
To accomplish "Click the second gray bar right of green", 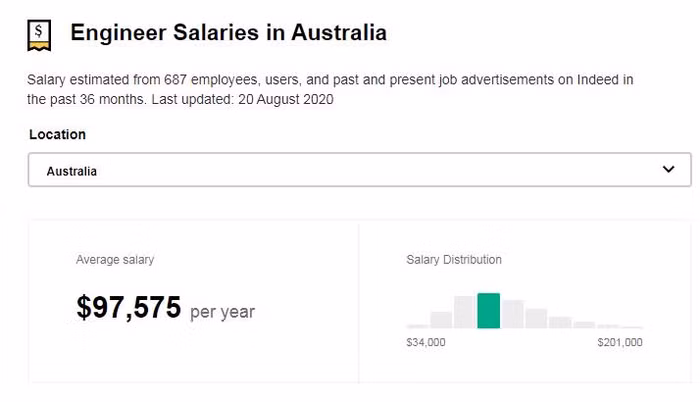I will point(536,318).
